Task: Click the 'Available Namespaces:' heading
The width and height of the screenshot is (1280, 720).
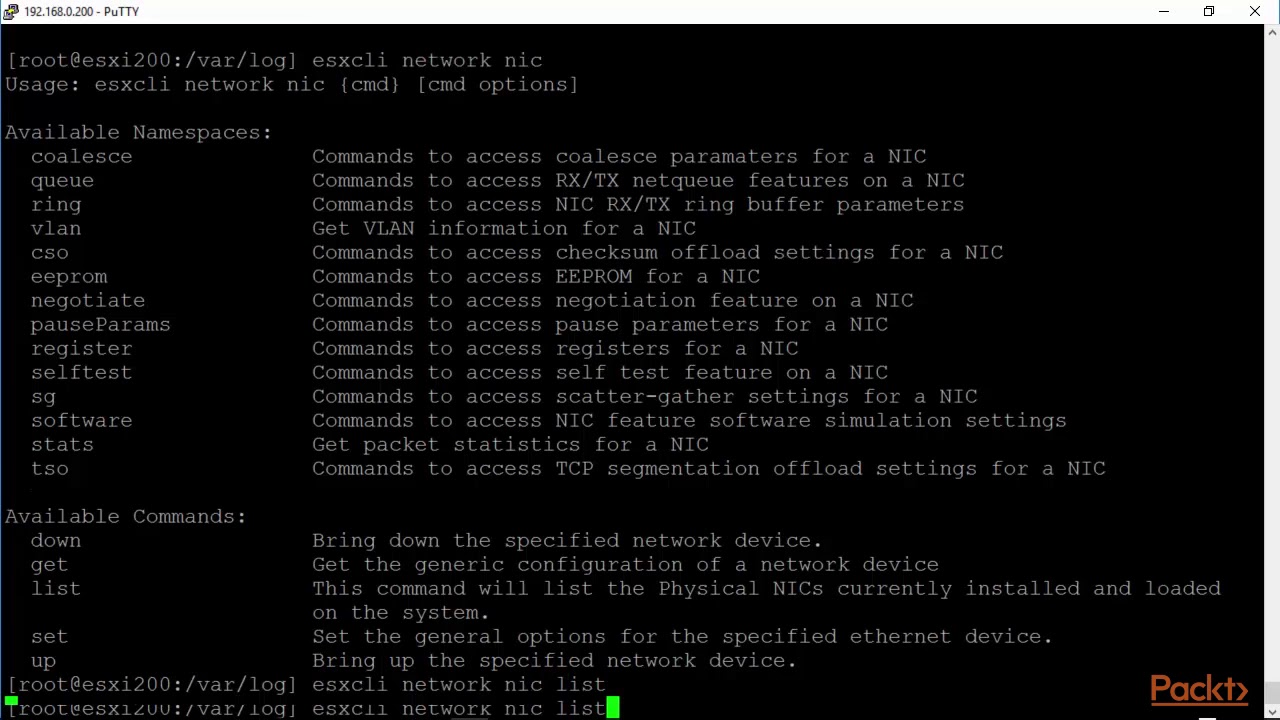Action: coord(138,132)
